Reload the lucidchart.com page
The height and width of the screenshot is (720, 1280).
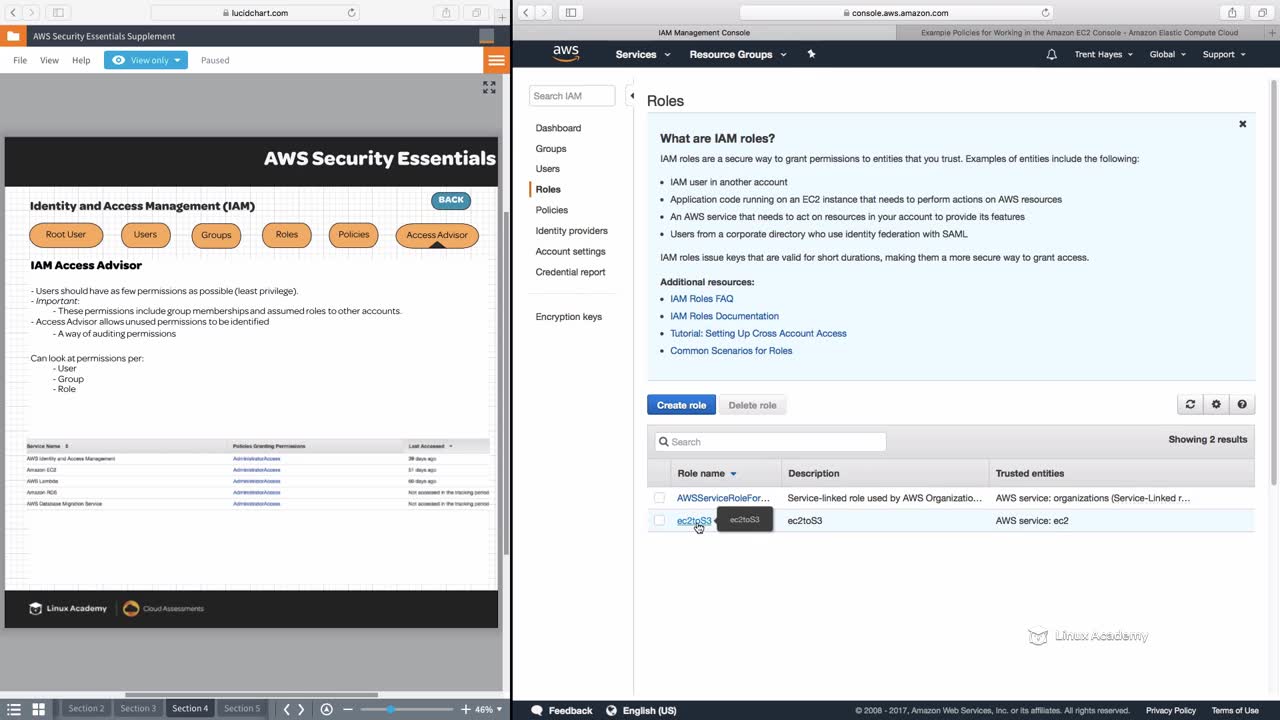pyautogui.click(x=352, y=13)
